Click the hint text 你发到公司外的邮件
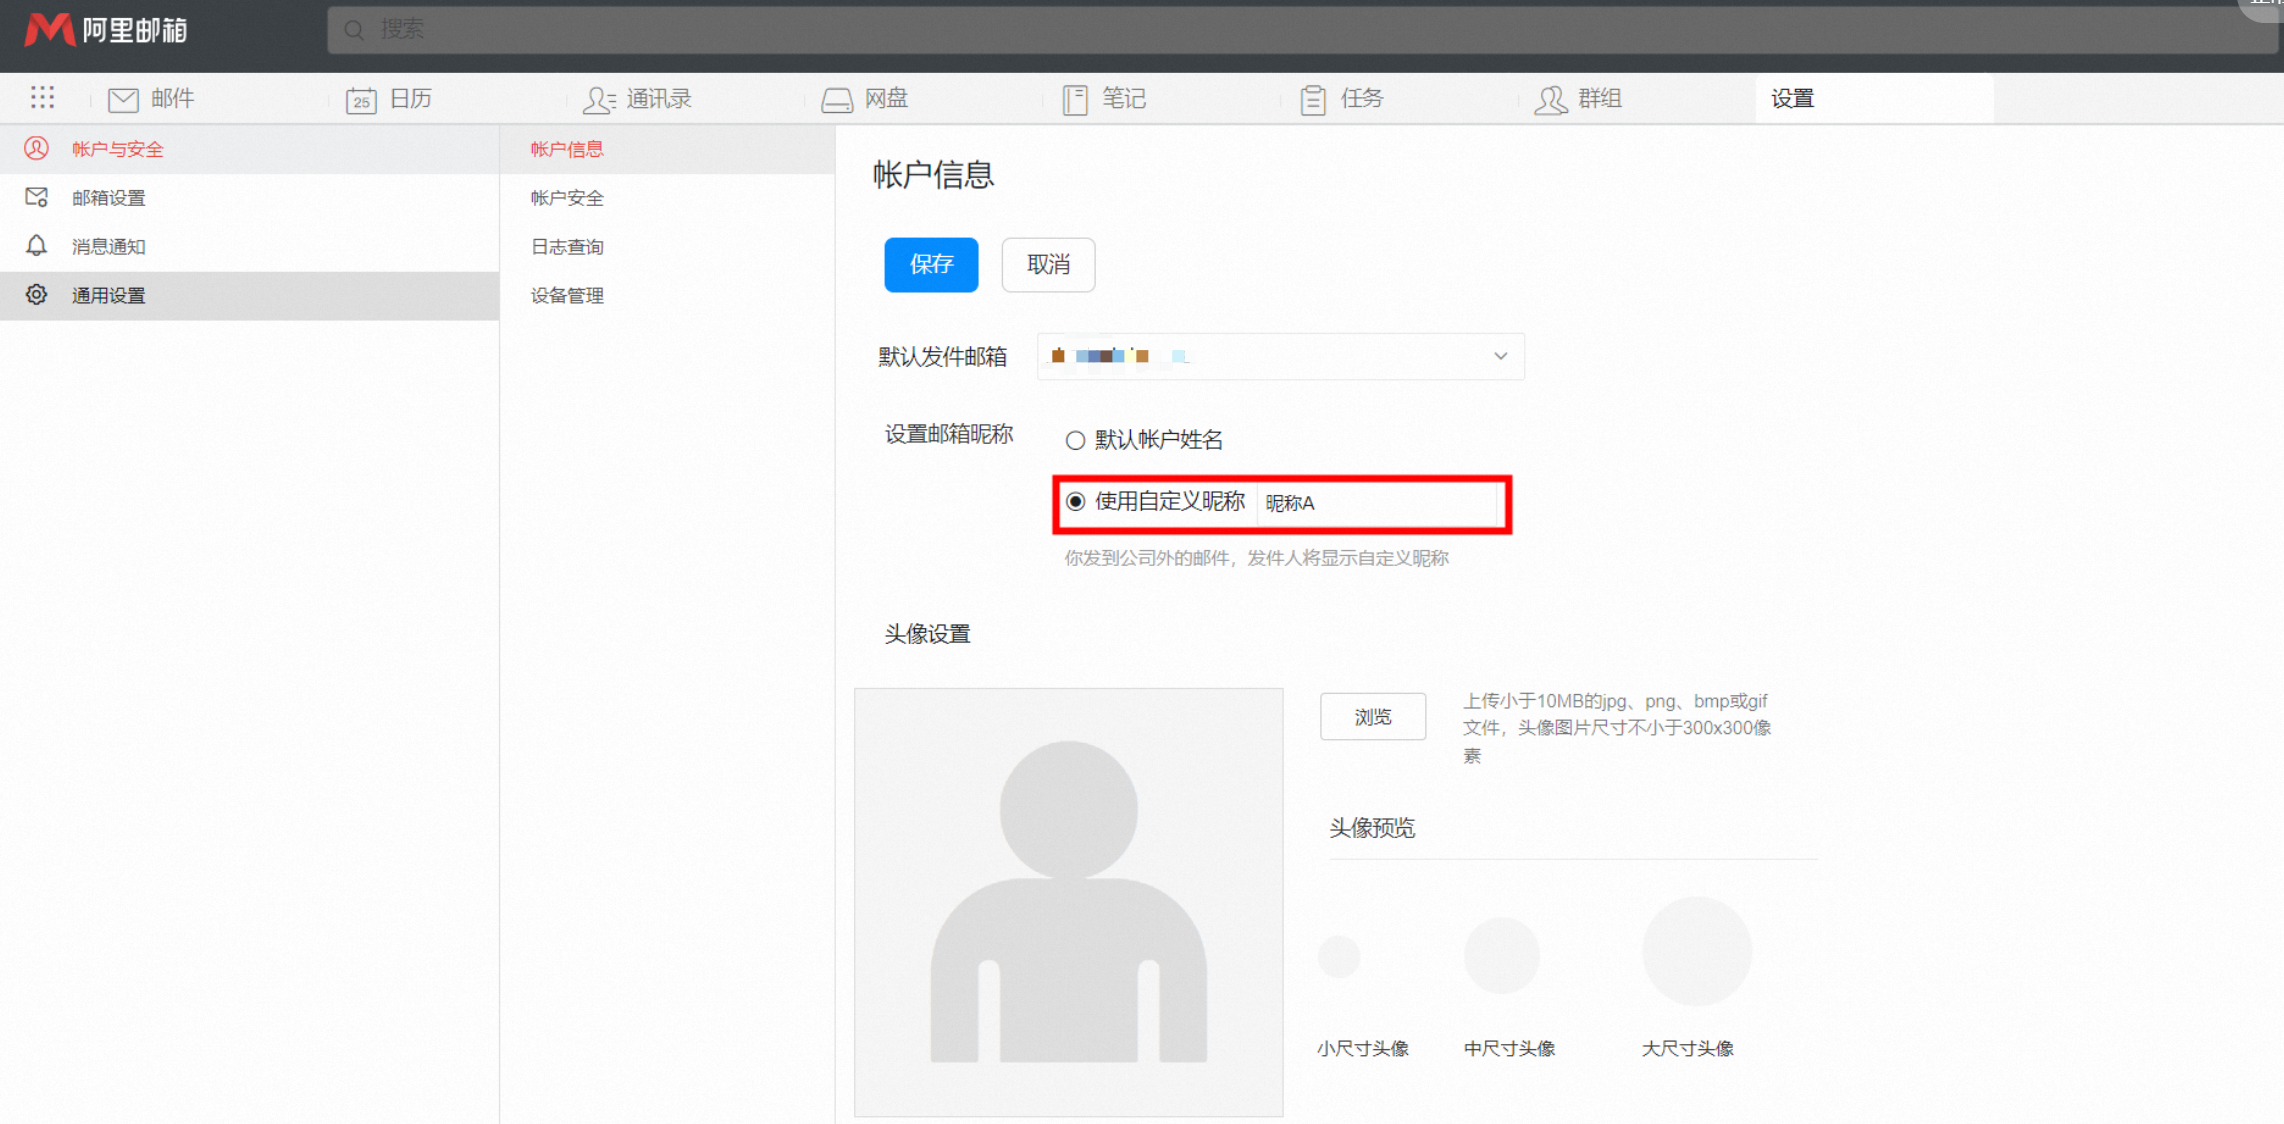Screen dimensions: 2284x1124 click(x=1256, y=558)
